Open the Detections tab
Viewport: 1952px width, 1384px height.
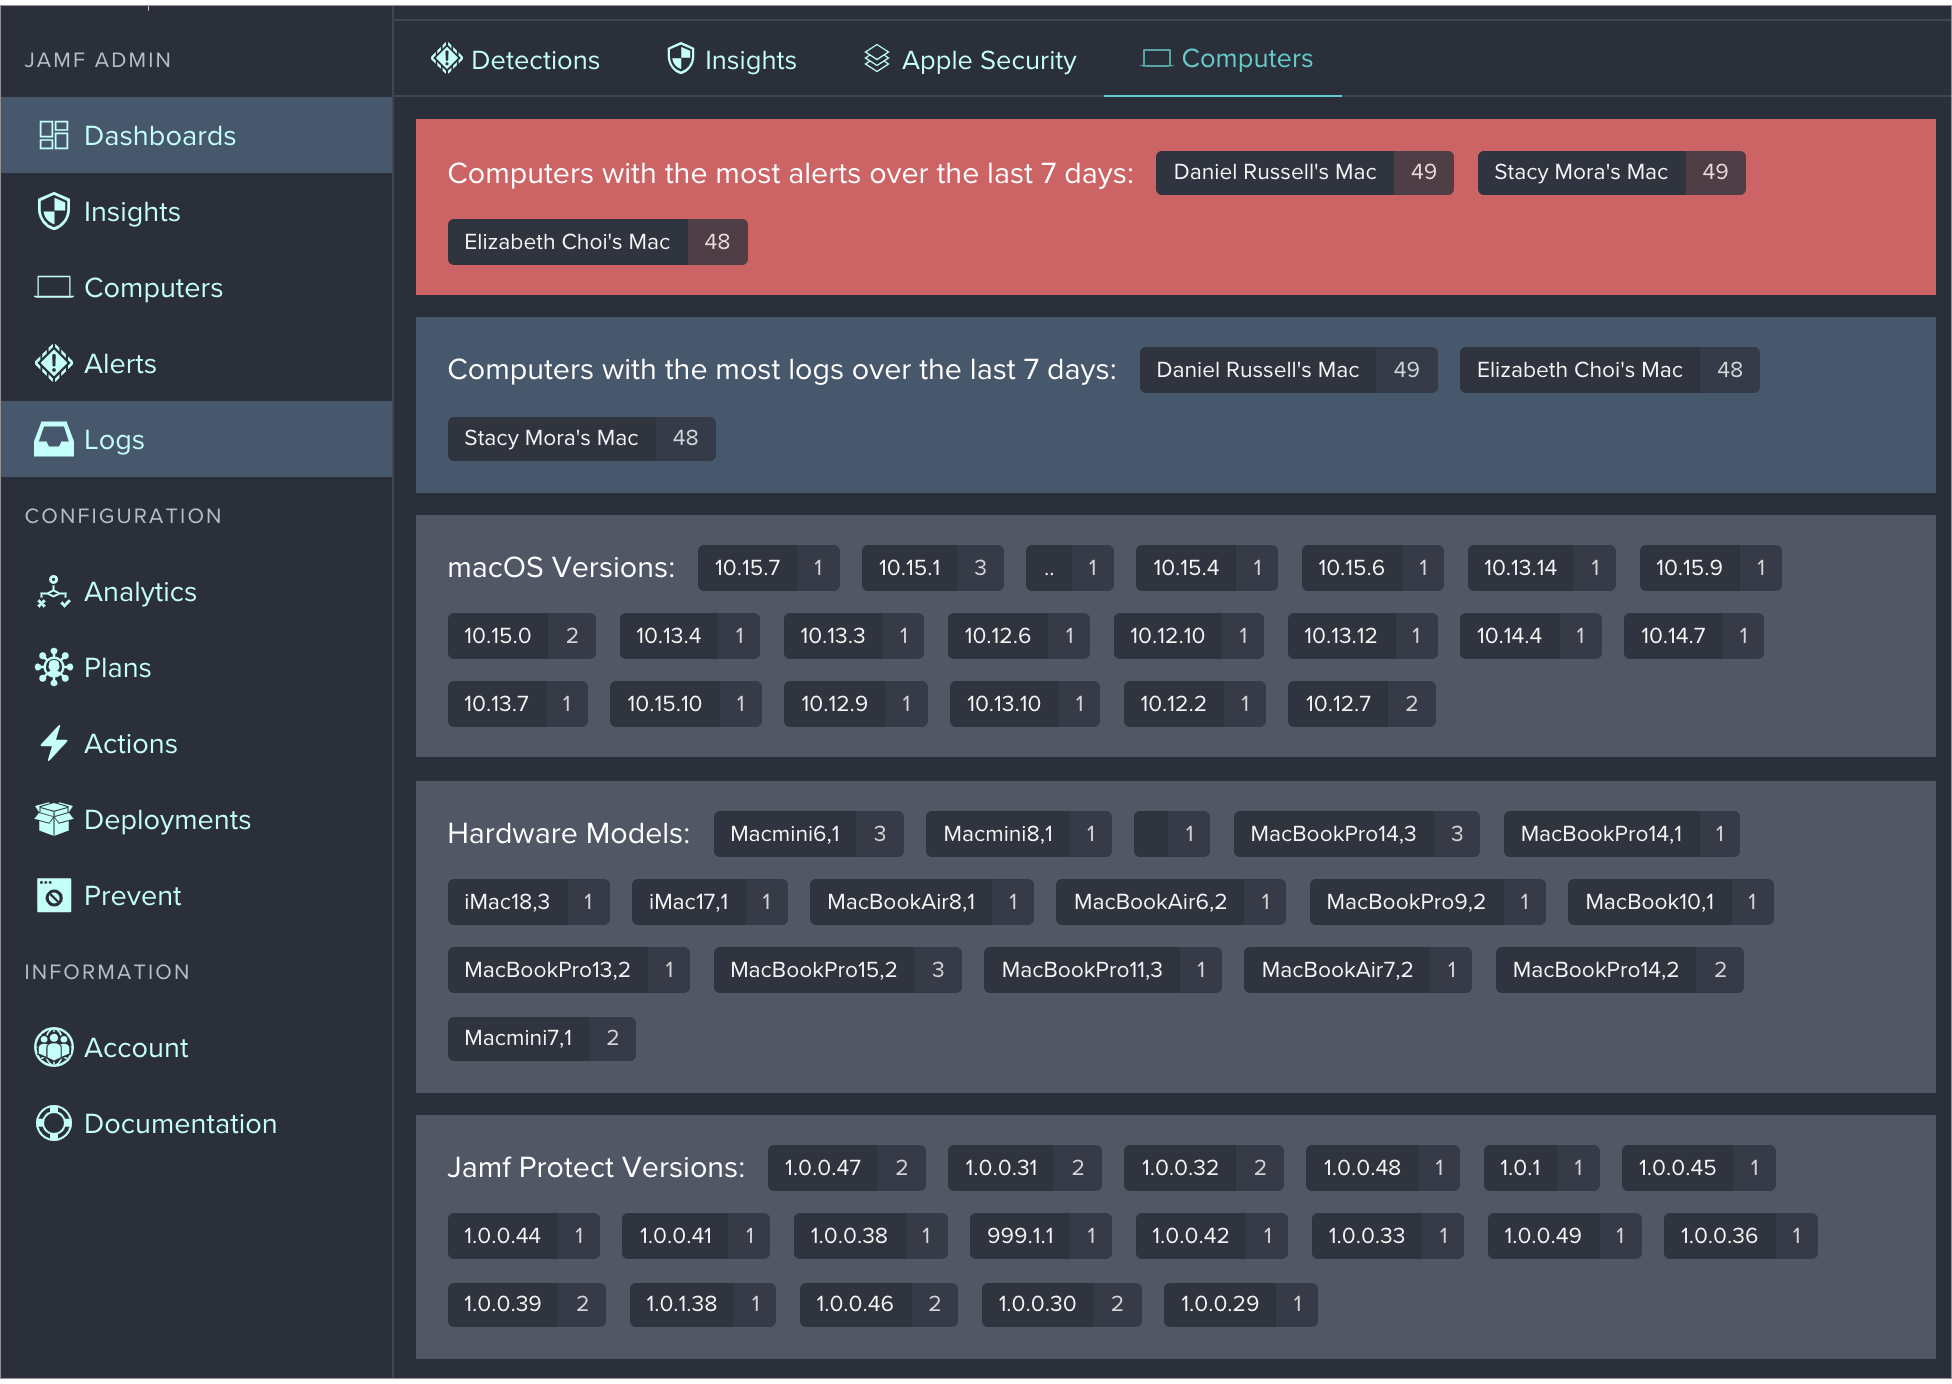[515, 59]
